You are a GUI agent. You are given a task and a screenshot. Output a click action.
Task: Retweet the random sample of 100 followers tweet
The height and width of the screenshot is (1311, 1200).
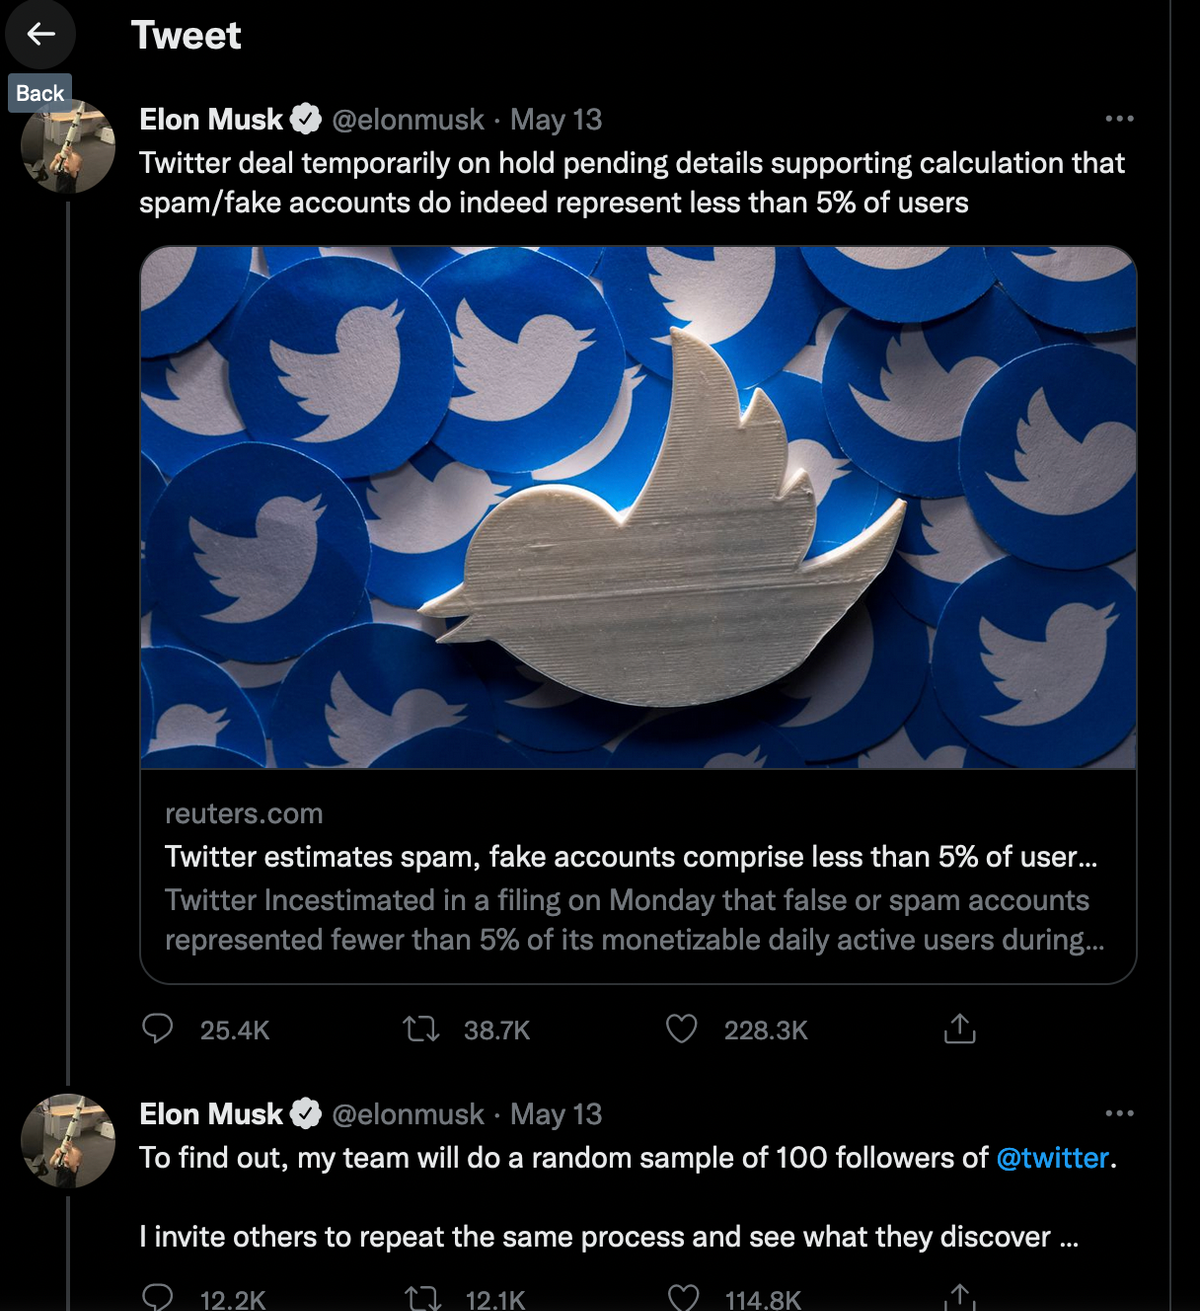(422, 1298)
